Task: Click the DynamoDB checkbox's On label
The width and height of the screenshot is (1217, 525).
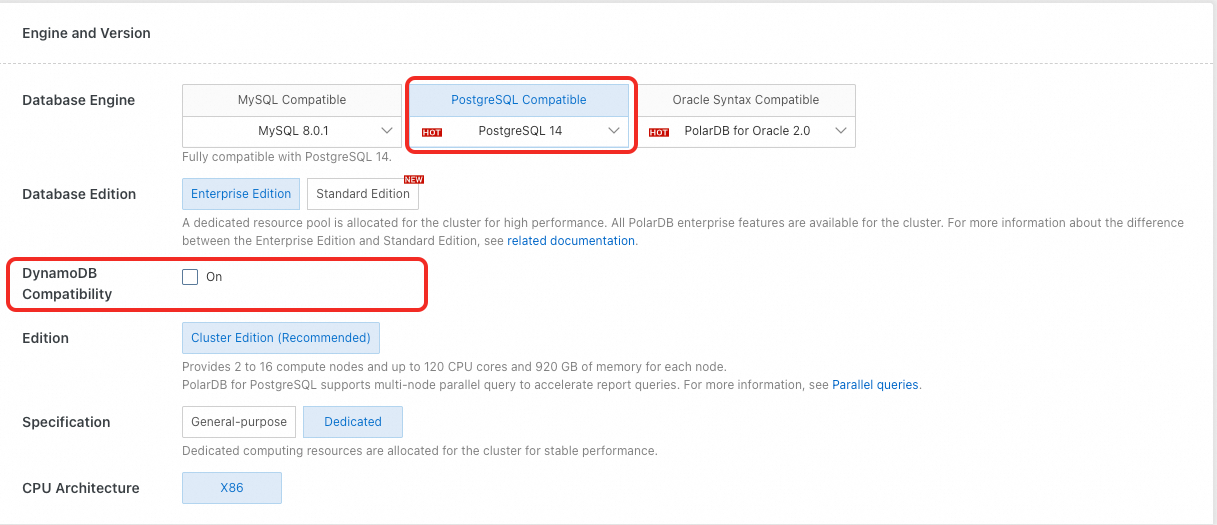Action: tap(214, 277)
